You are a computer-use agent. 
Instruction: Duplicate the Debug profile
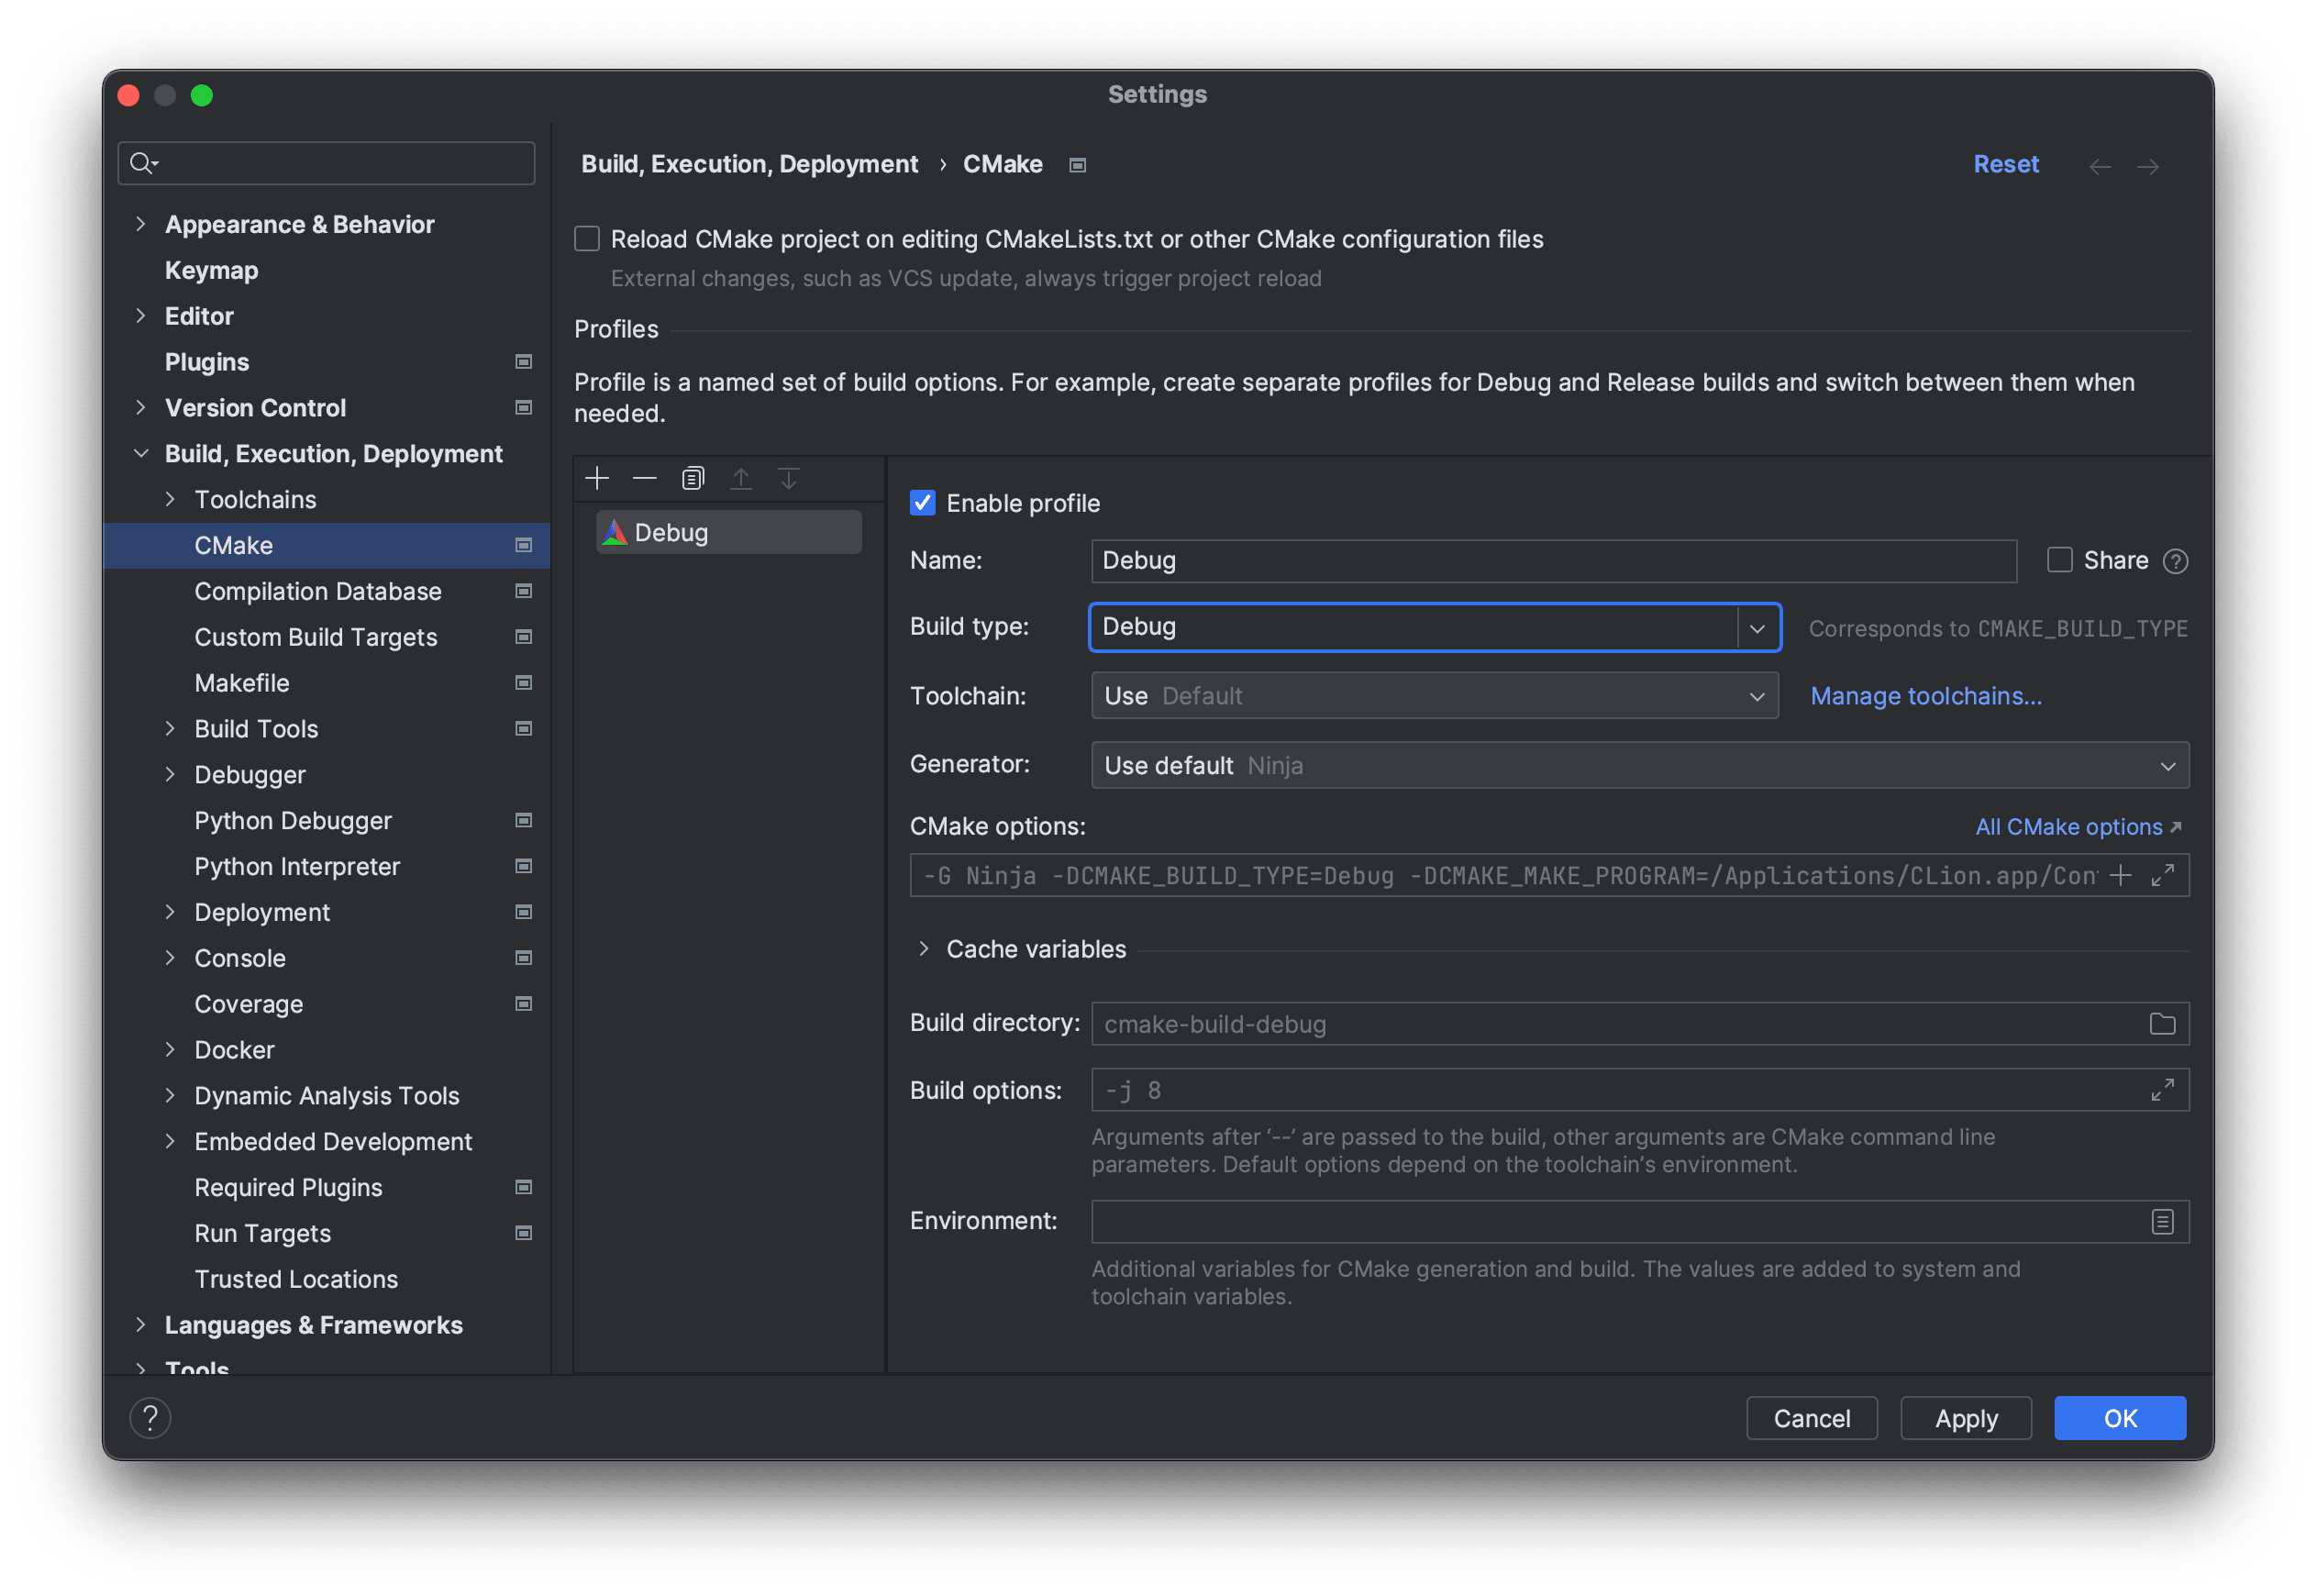pos(693,477)
